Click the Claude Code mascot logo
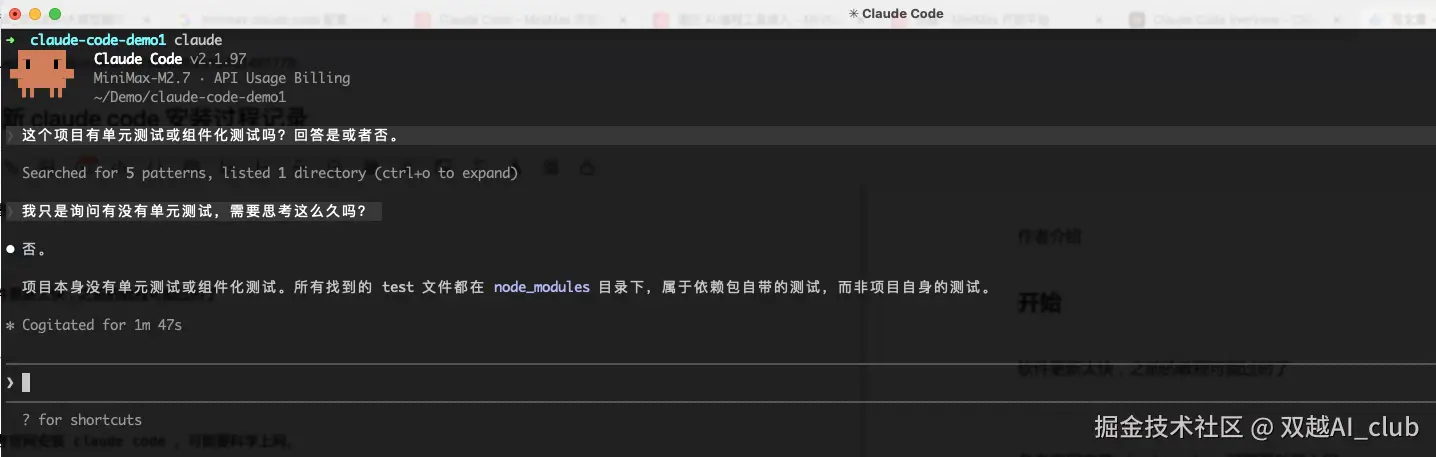This screenshot has width=1436, height=457. 42,73
